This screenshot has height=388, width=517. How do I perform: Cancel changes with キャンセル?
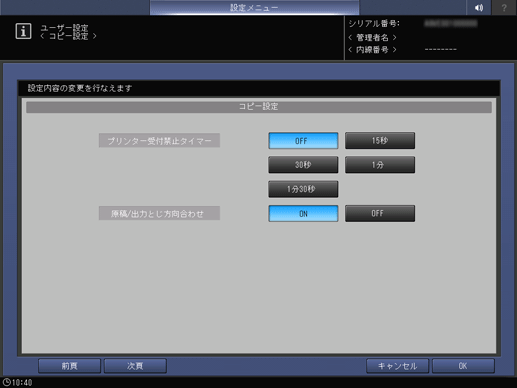[x=397, y=366]
